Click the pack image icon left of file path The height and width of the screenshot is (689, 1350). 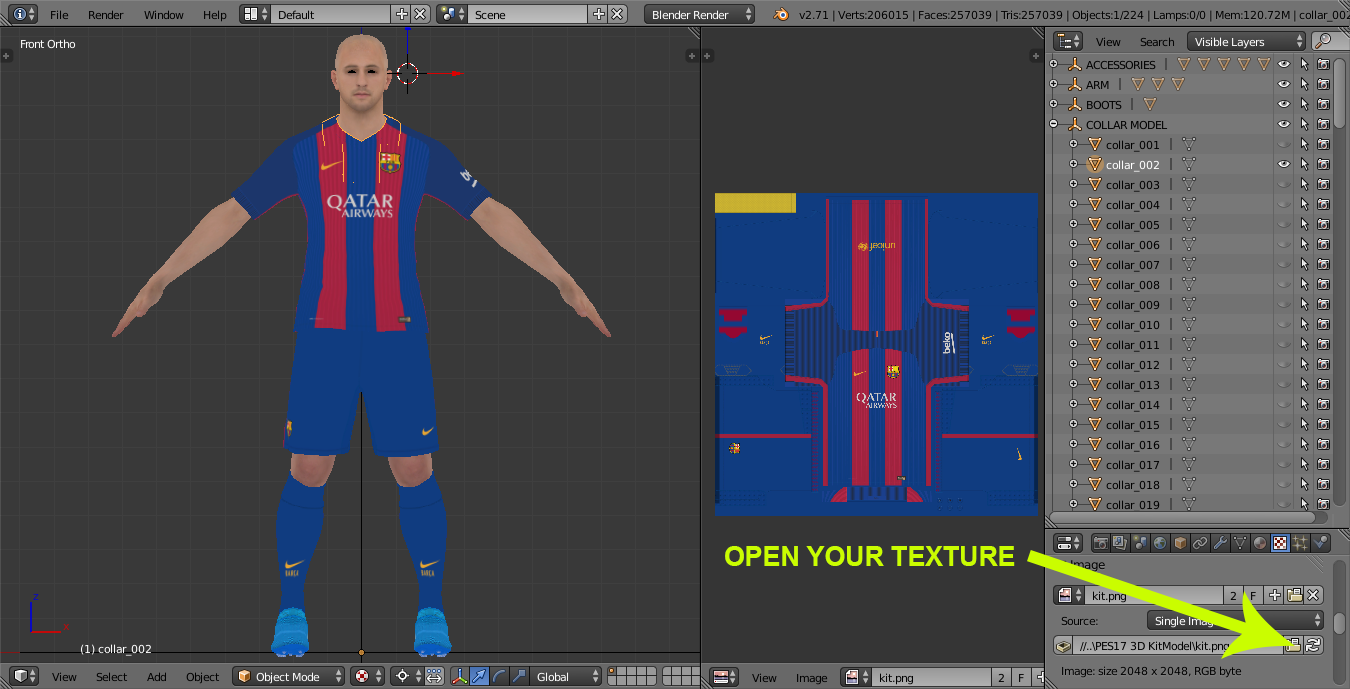pos(1064,645)
